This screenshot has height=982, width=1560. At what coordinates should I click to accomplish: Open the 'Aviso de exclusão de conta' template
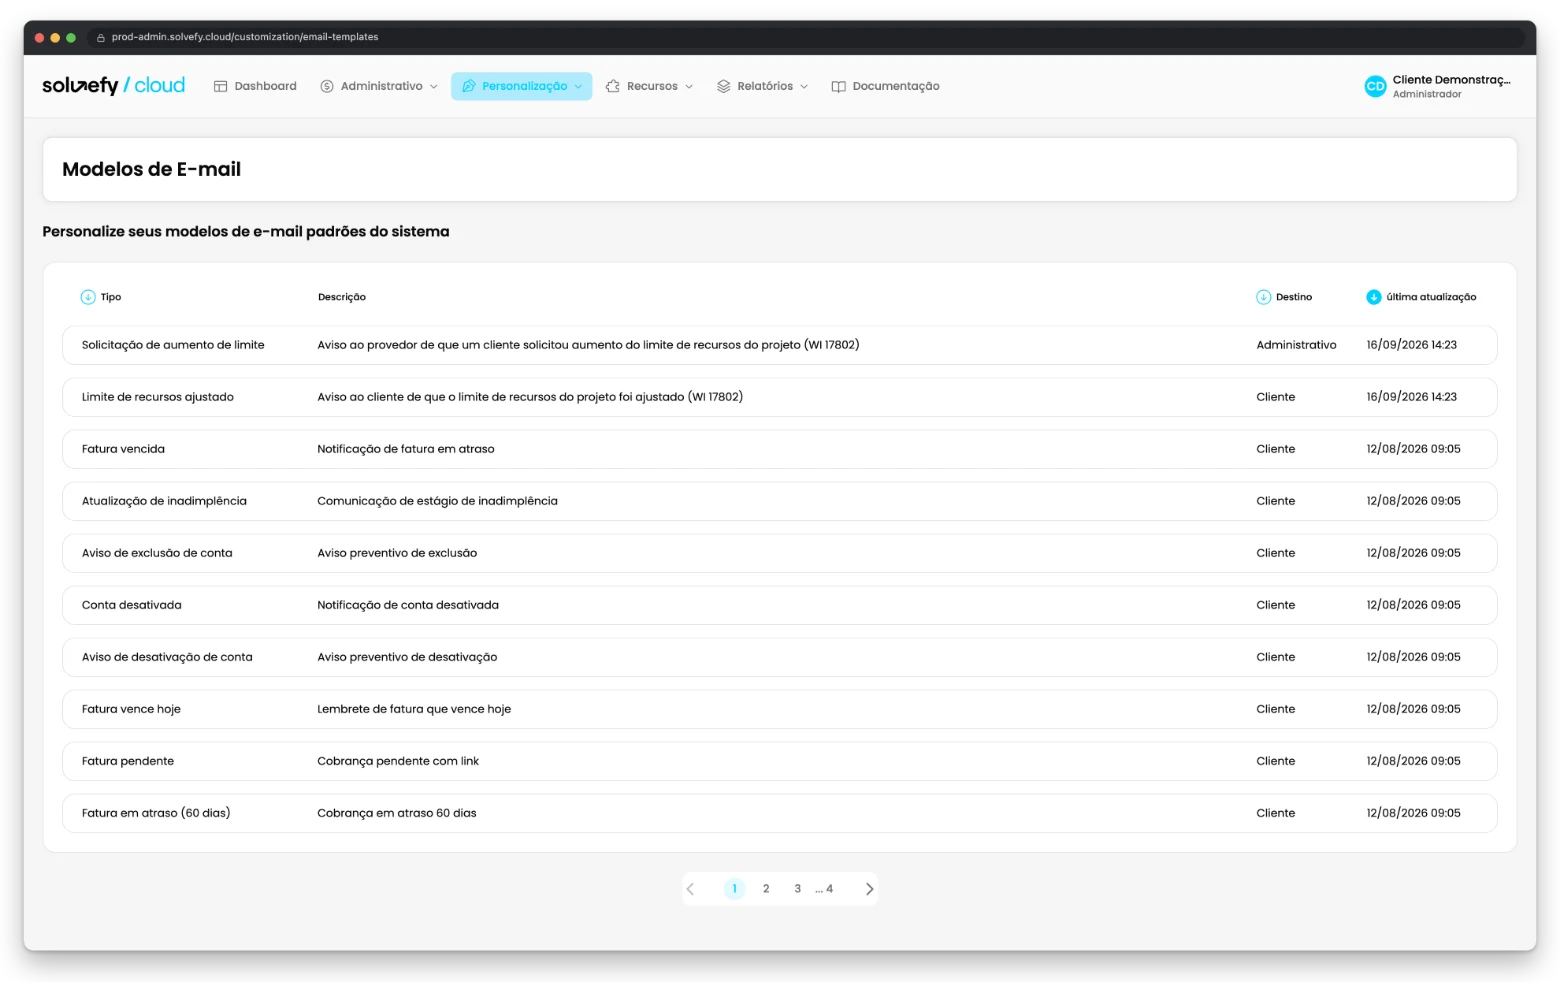click(x=780, y=553)
